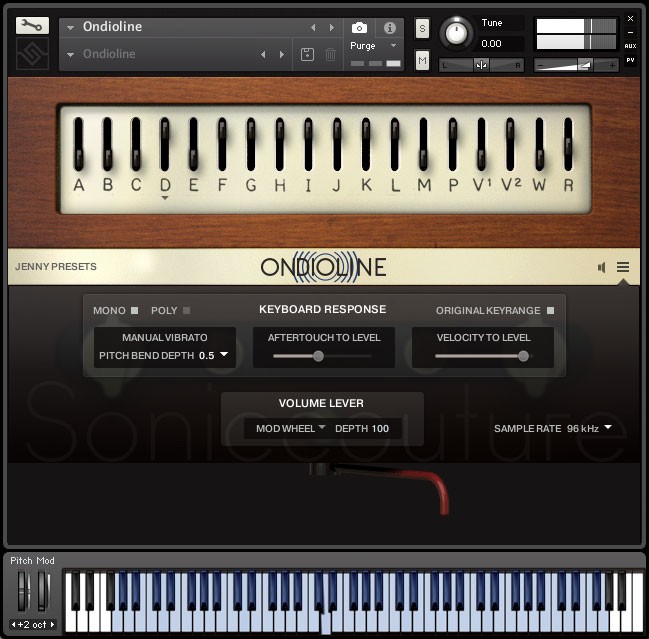Open JENNY PRESETS menu

tap(56, 267)
